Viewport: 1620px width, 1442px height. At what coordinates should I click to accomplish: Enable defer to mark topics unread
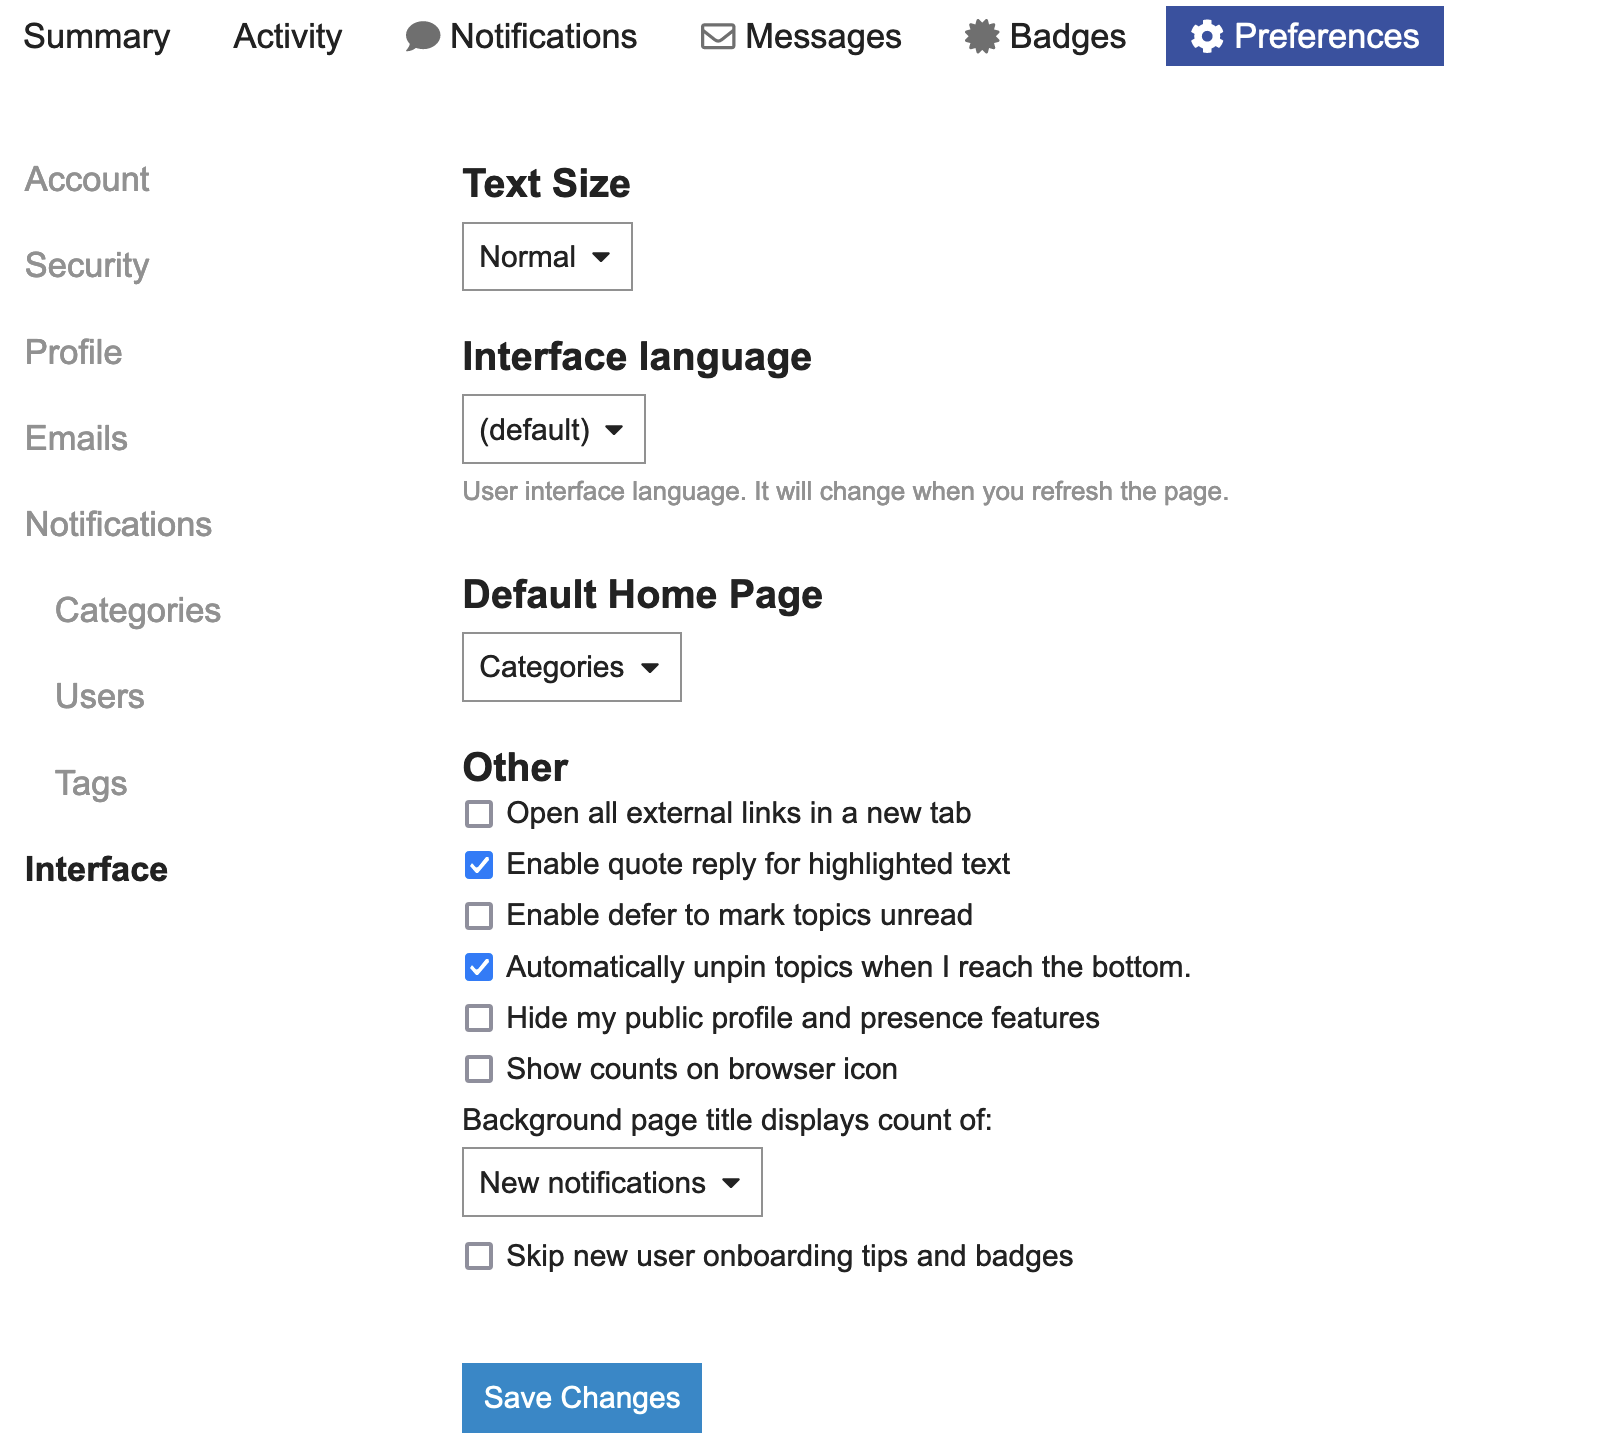point(479,916)
